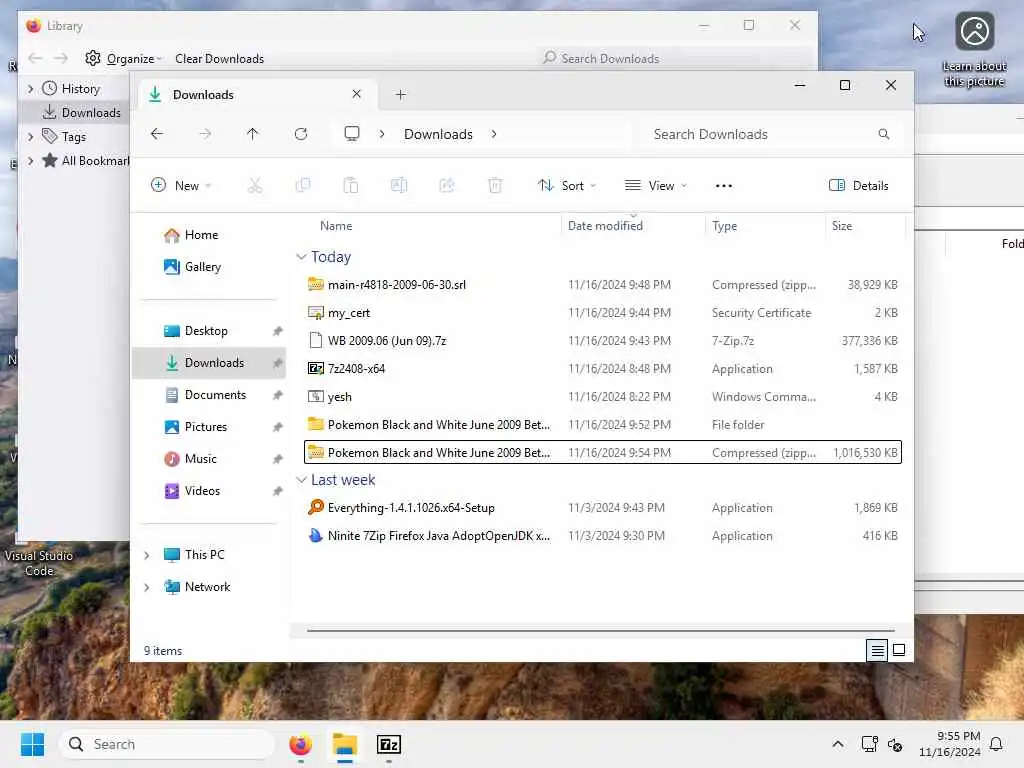Screen dimensions: 1024x768
Task: Click the Share icon in Explorer toolbar
Action: pos(447,185)
